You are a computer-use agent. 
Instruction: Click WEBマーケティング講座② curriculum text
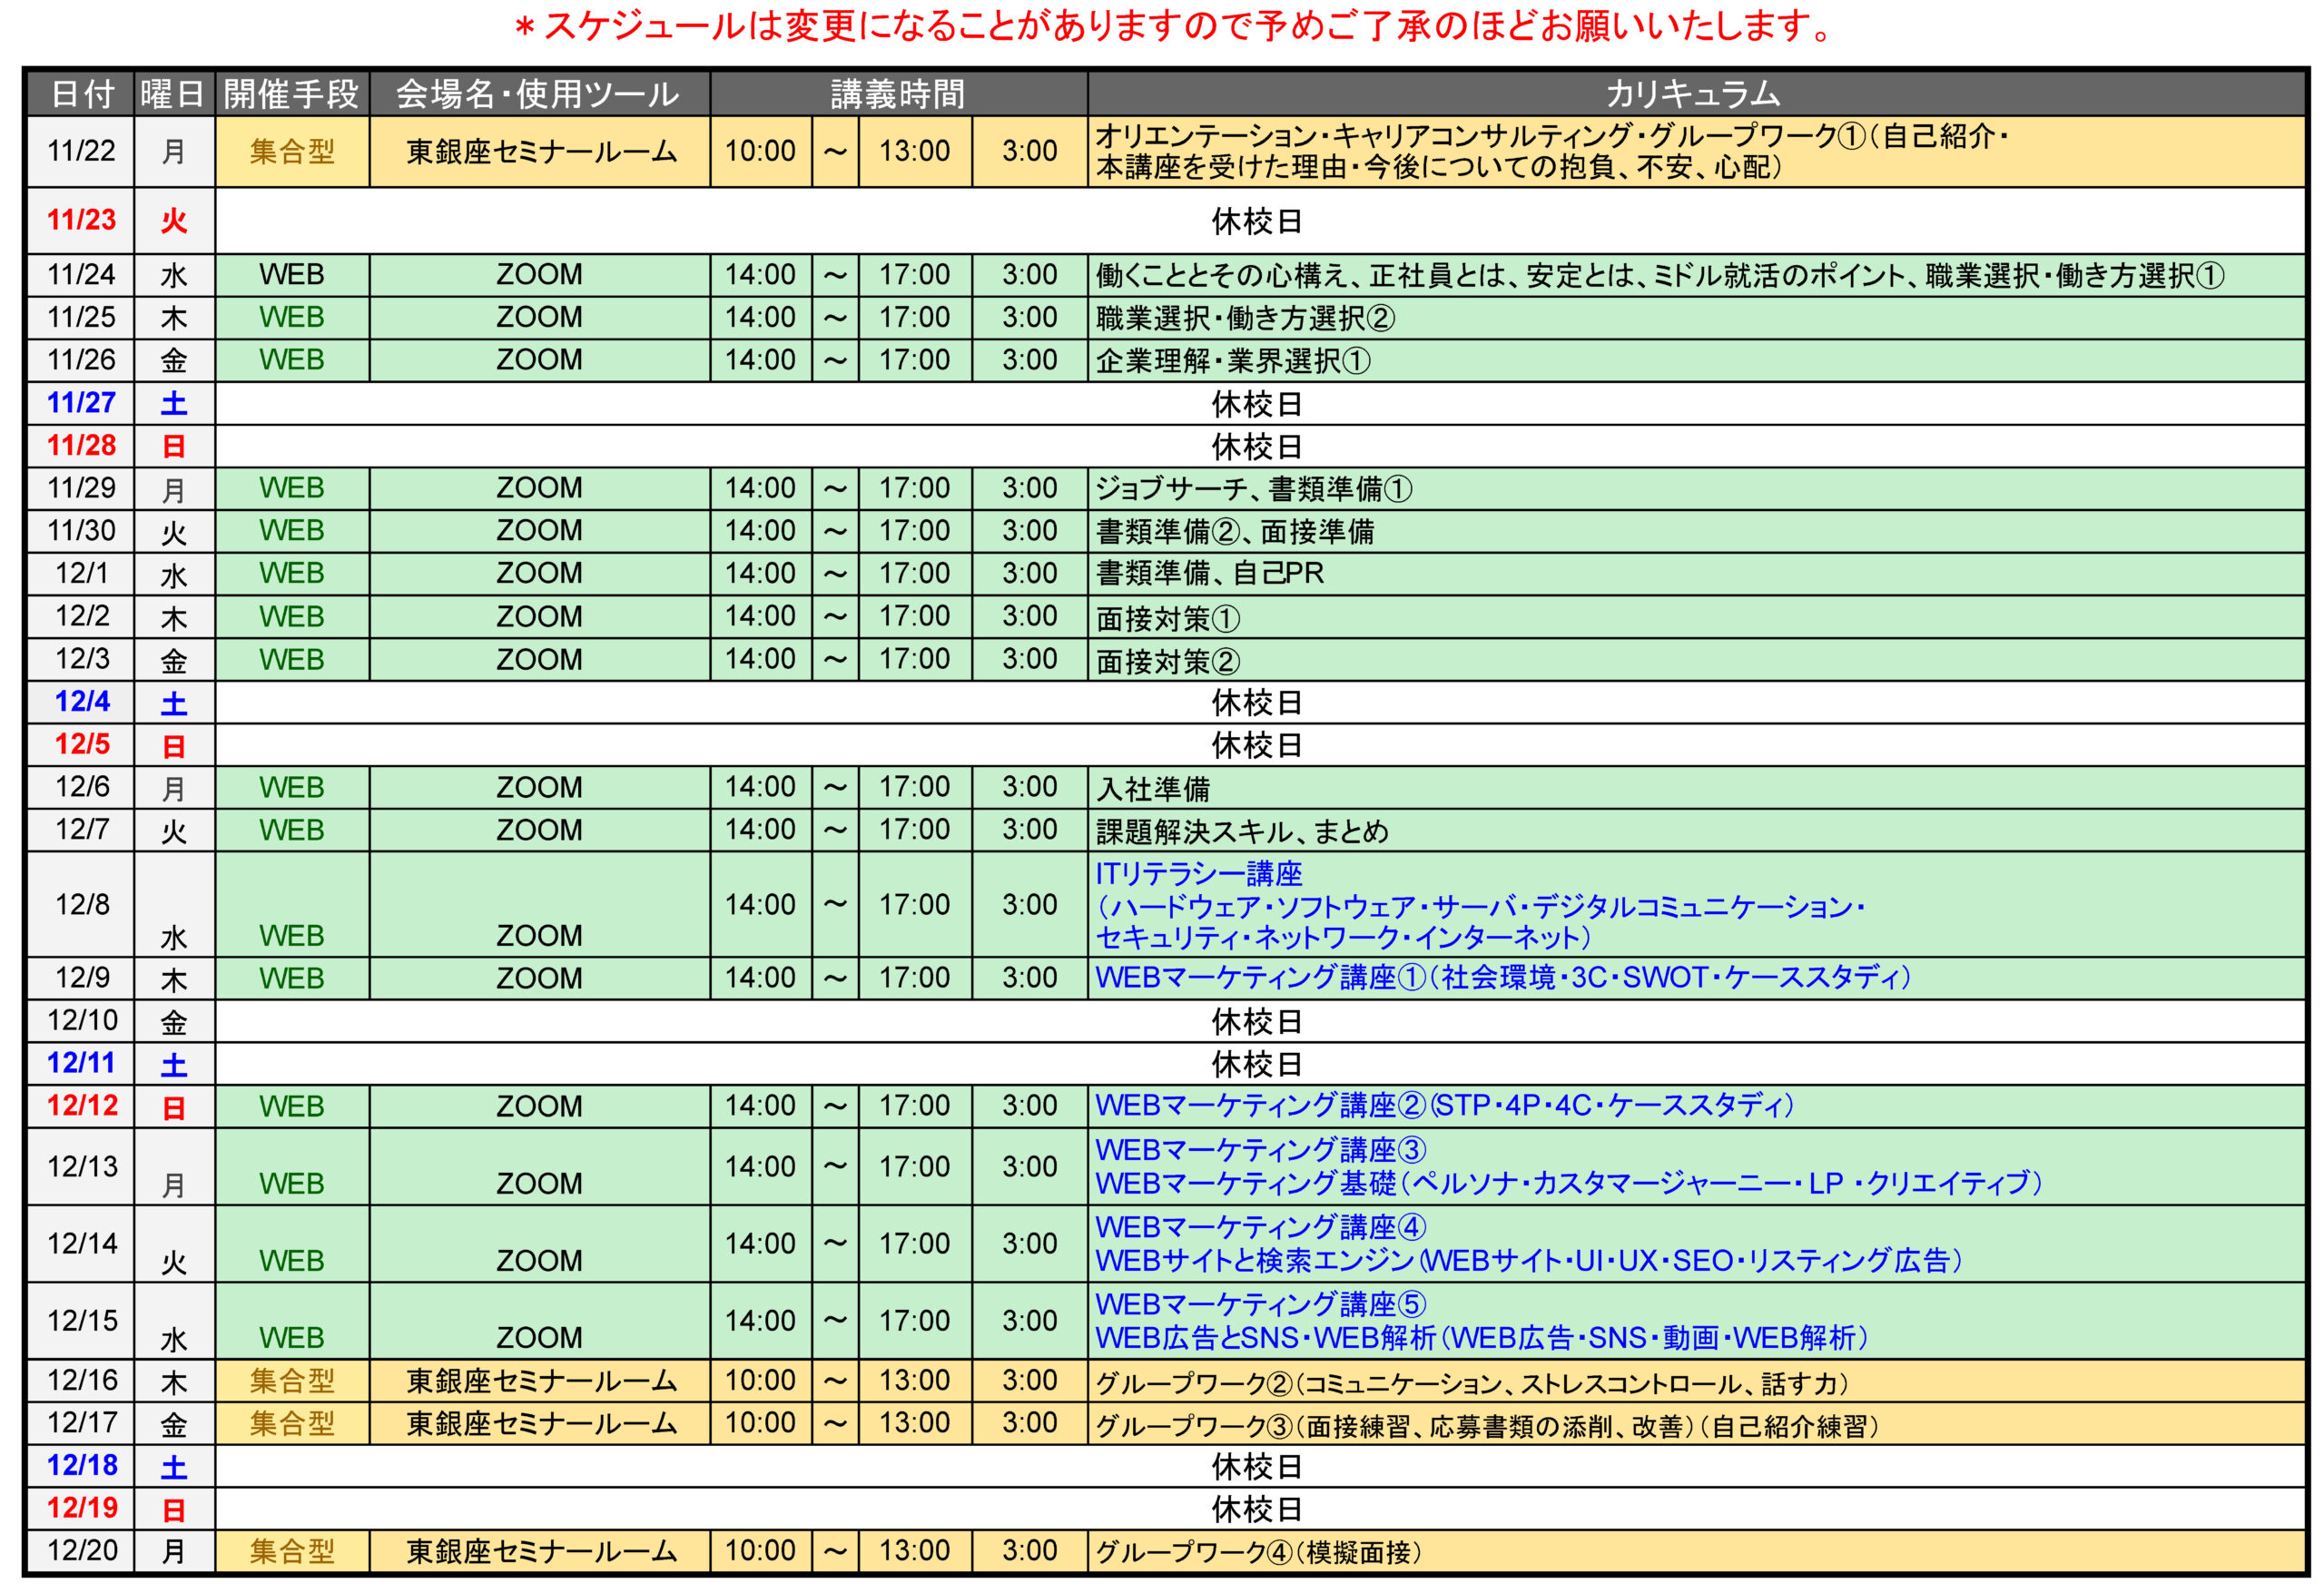pos(1444,1106)
